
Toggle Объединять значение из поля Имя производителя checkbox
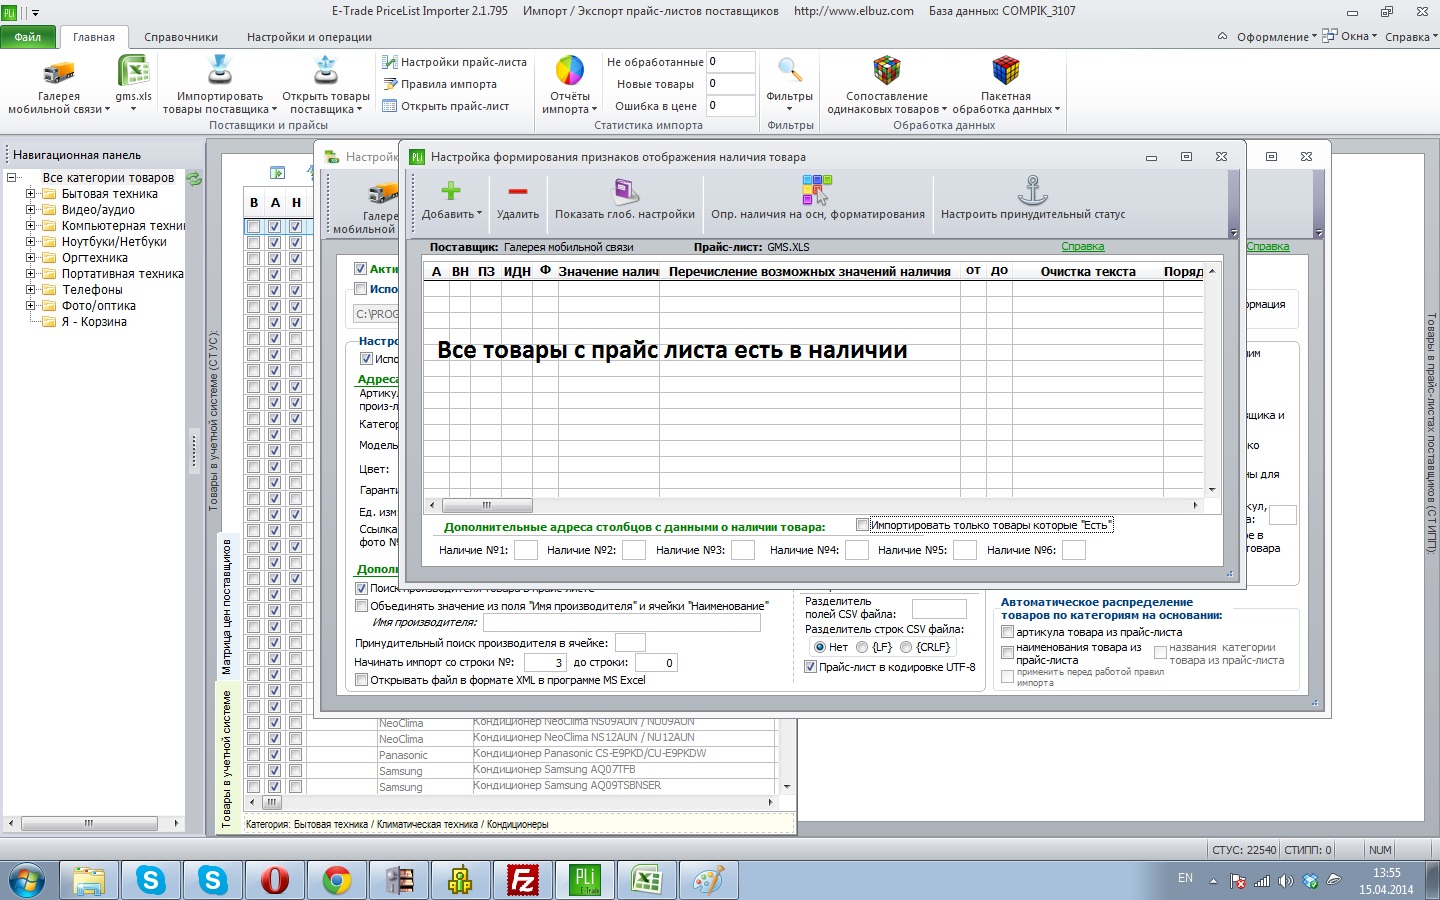[361, 606]
